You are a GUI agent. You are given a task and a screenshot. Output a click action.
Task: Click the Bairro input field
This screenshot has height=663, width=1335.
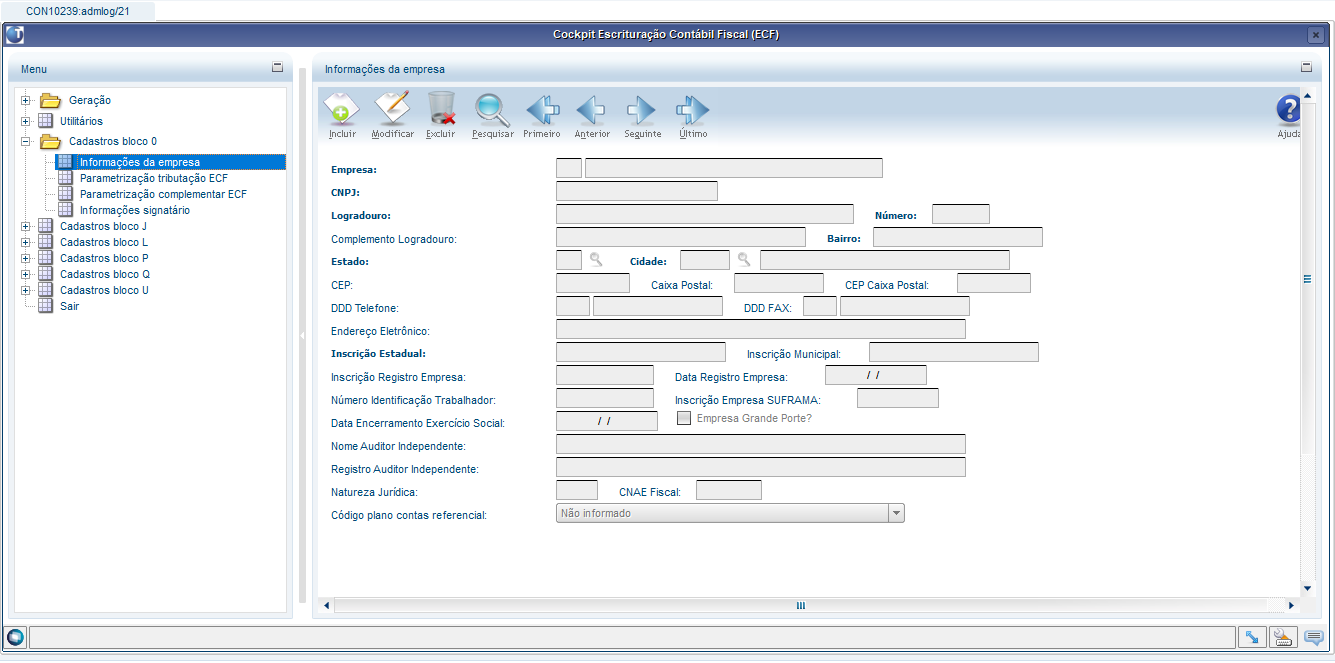[x=957, y=237]
